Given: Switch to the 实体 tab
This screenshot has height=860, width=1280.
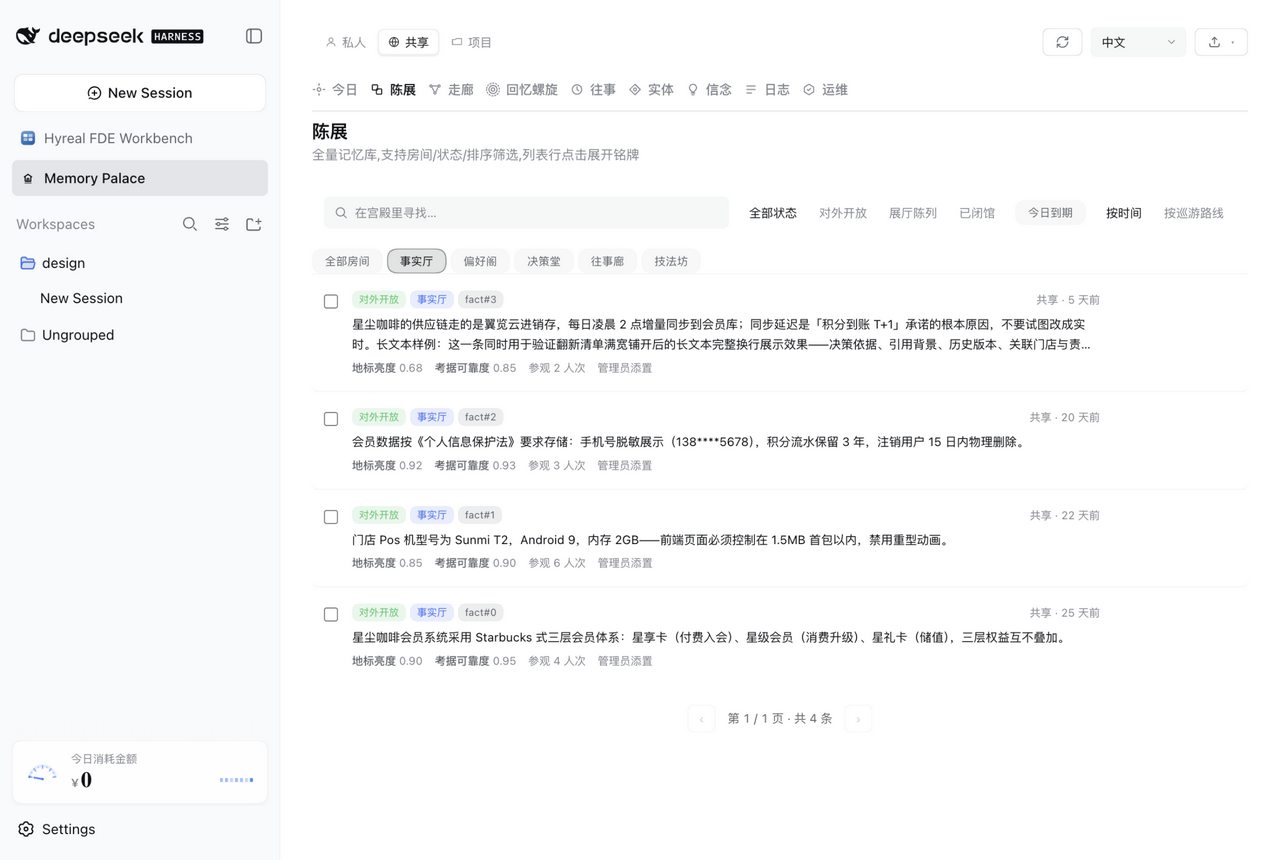Looking at the screenshot, I should [651, 90].
